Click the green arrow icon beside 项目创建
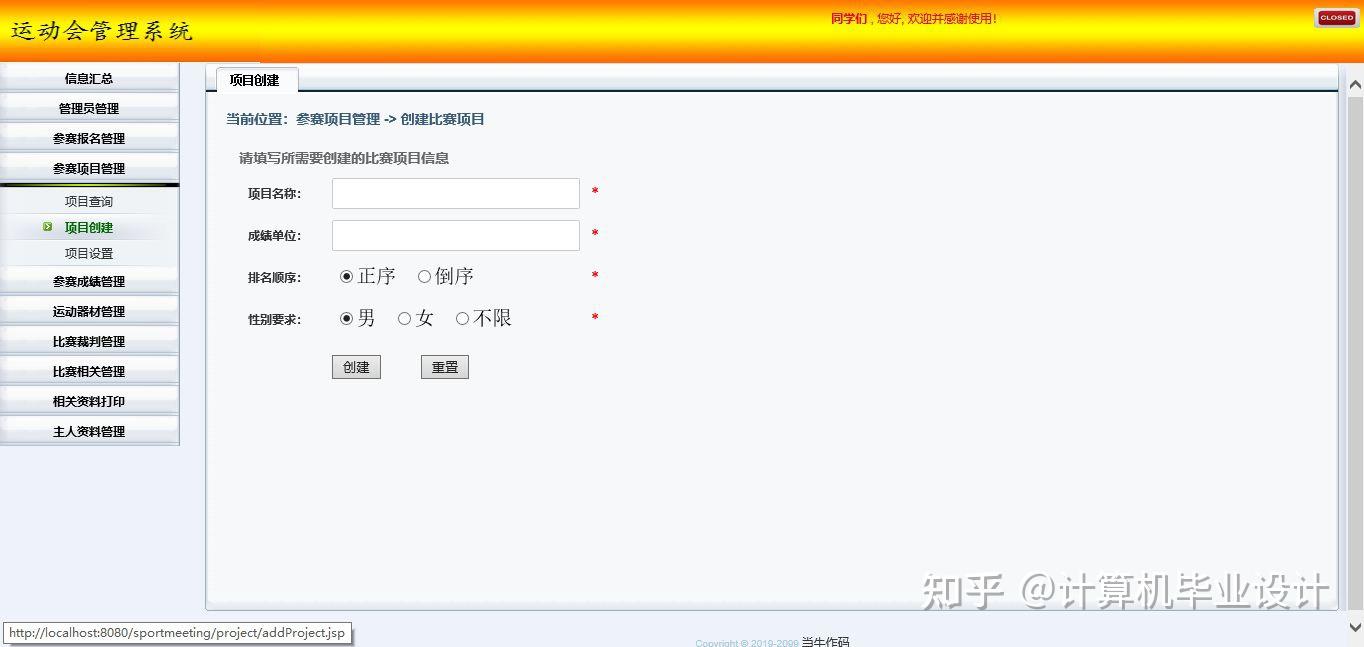 [48, 227]
